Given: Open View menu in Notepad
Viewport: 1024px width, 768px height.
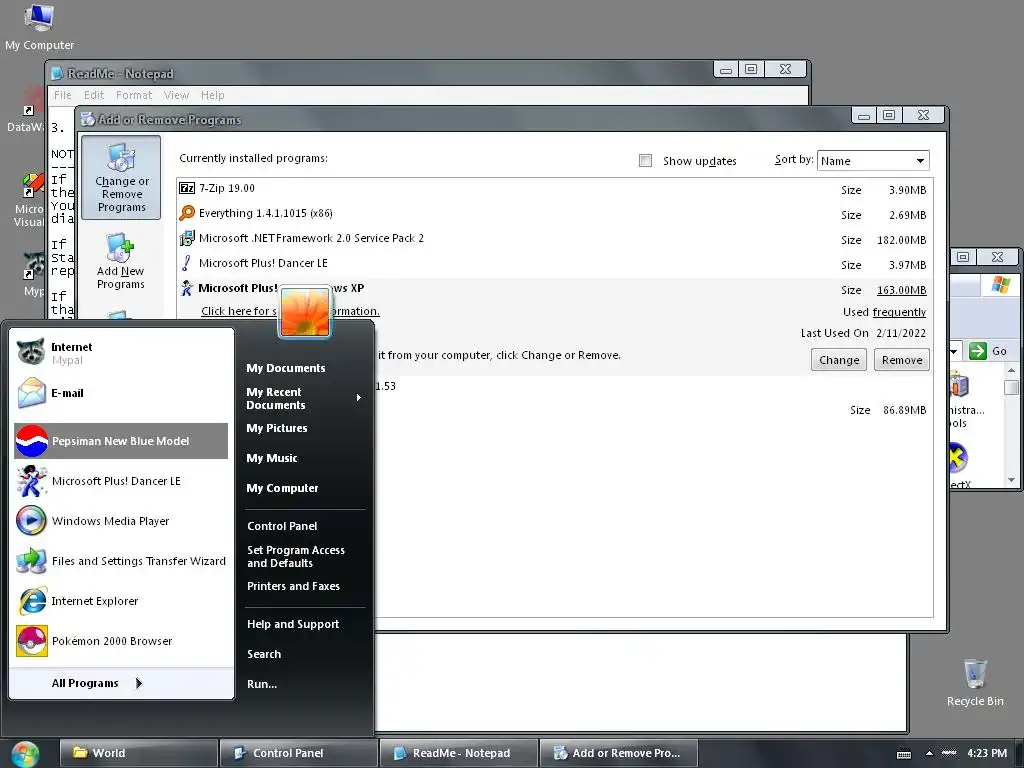Looking at the screenshot, I should pyautogui.click(x=176, y=95).
